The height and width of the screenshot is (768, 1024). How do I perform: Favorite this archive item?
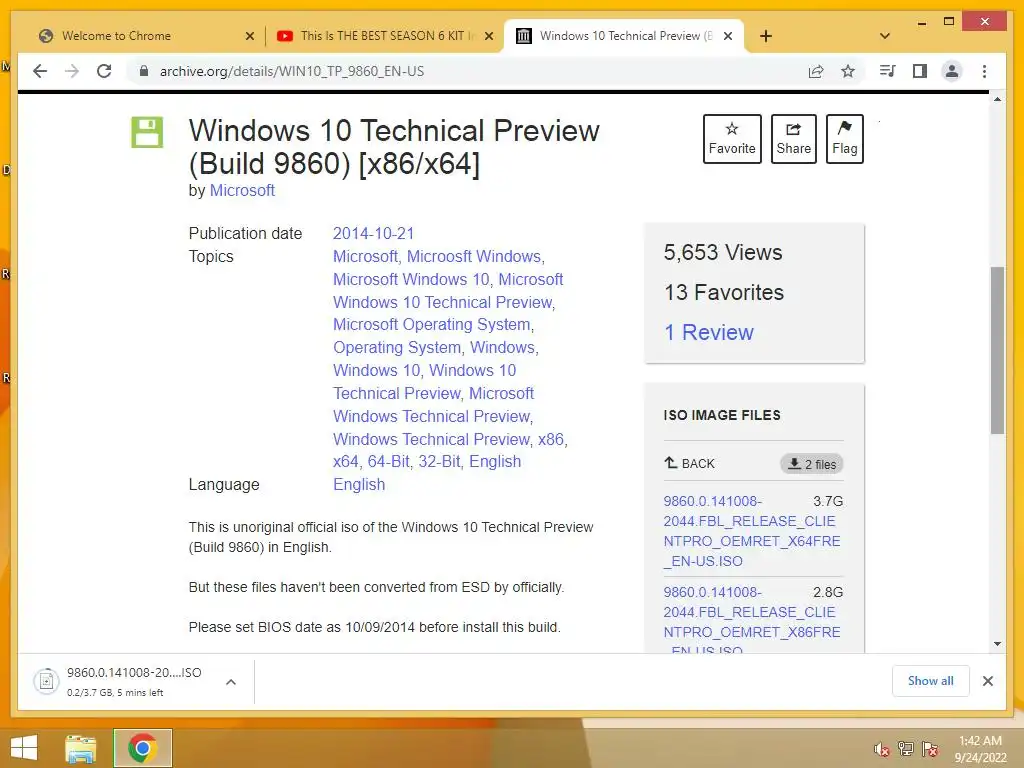pos(732,138)
